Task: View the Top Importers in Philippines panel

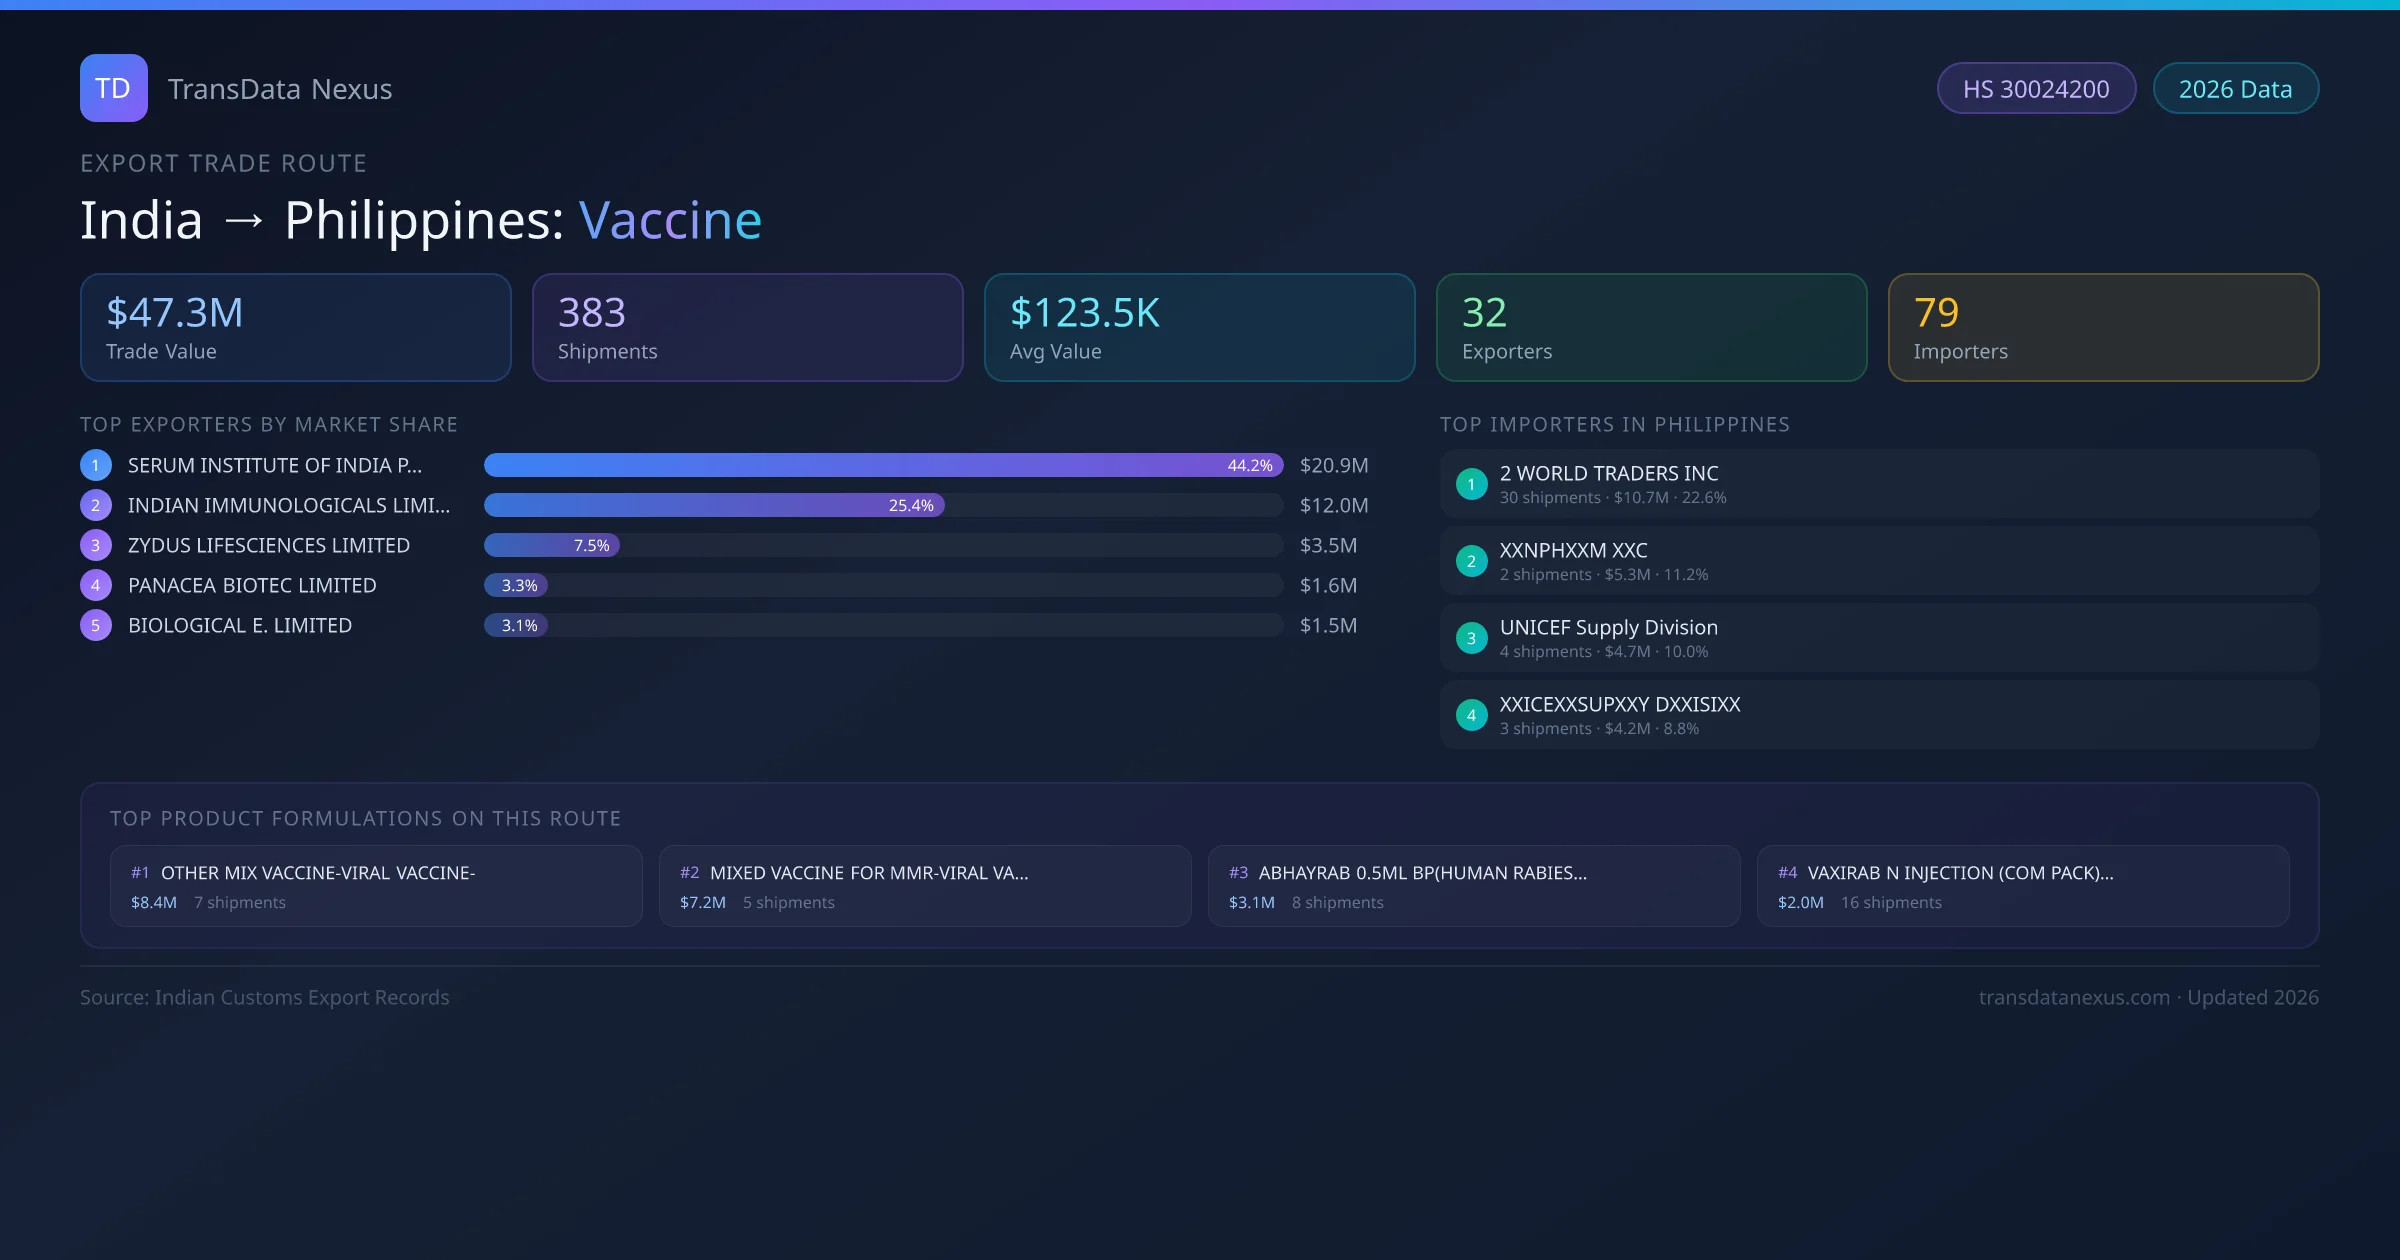Action: tap(1615, 424)
